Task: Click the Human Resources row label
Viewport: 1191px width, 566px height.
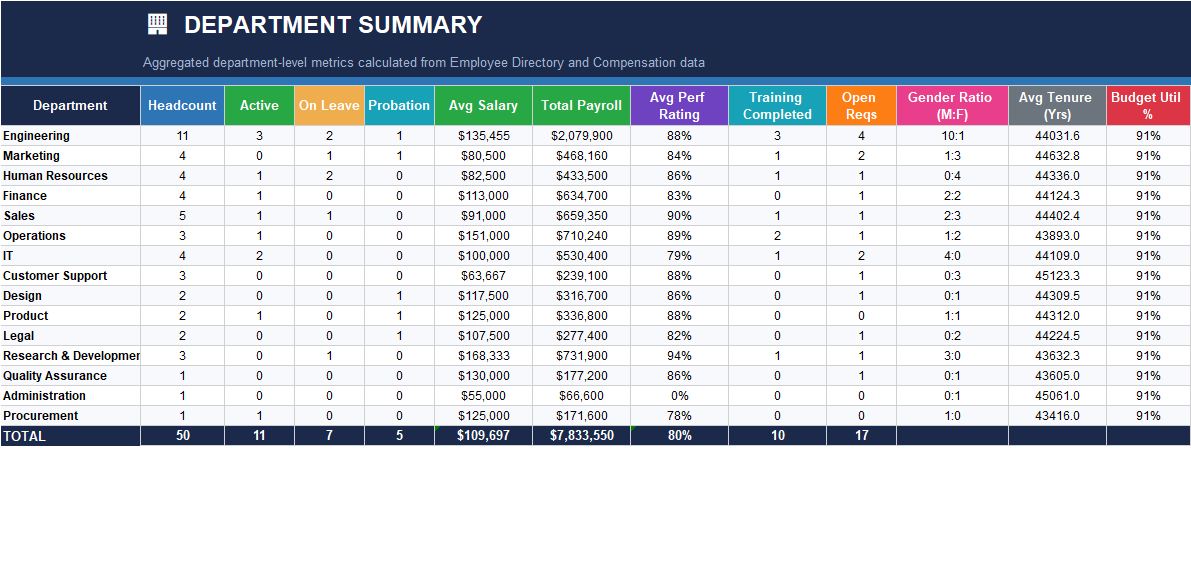Action: point(71,175)
